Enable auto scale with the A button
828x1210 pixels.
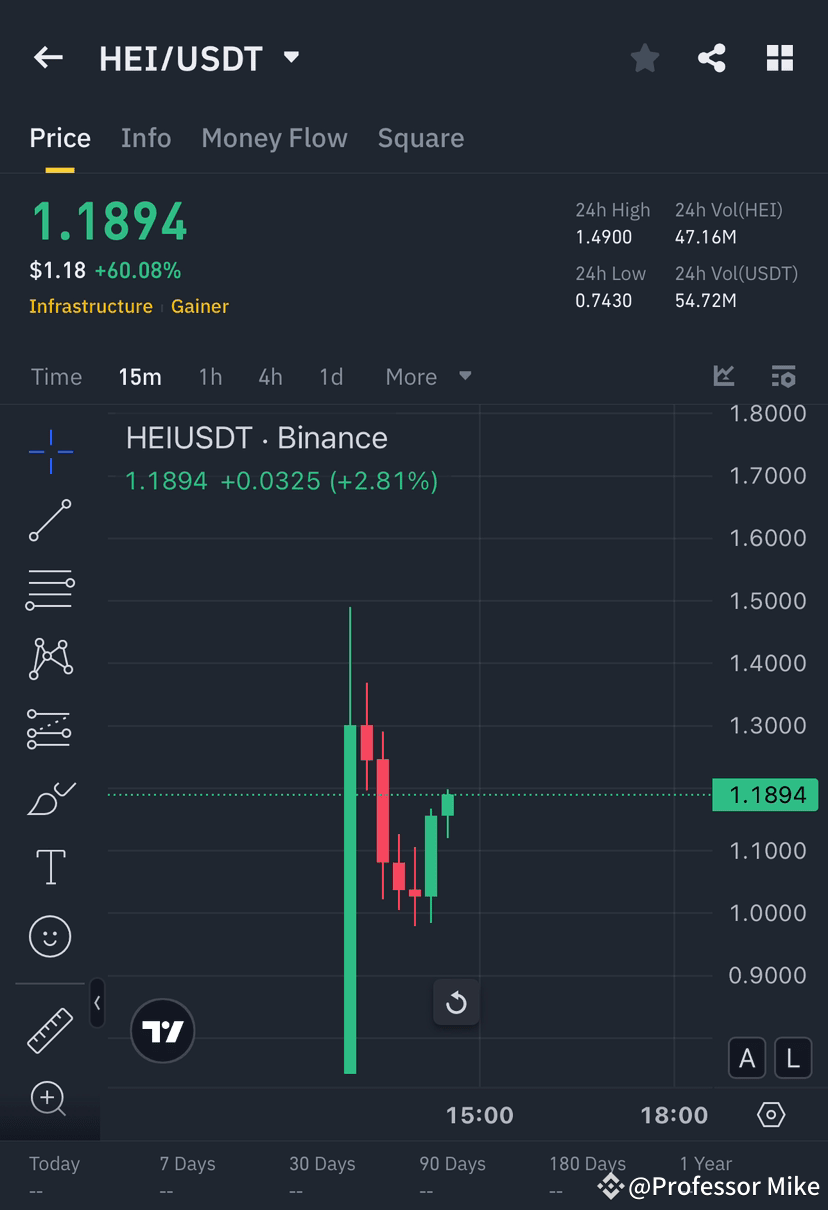(x=747, y=1058)
